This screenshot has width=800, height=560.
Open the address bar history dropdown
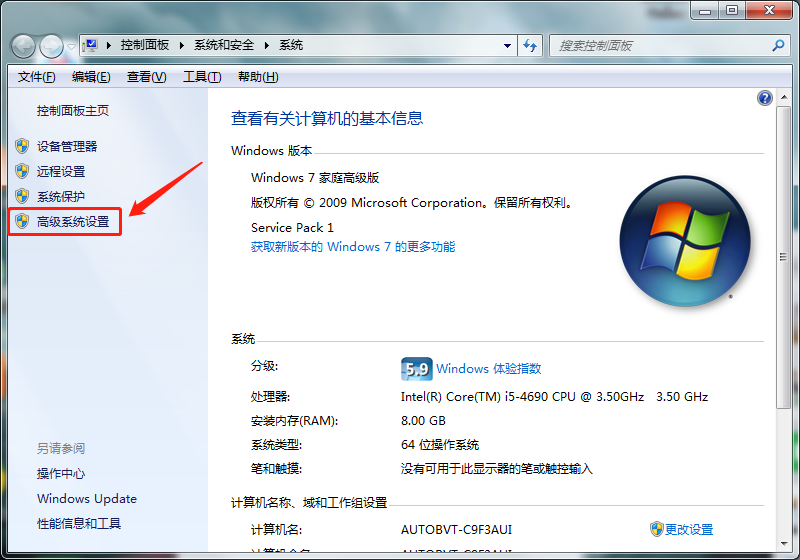507,46
